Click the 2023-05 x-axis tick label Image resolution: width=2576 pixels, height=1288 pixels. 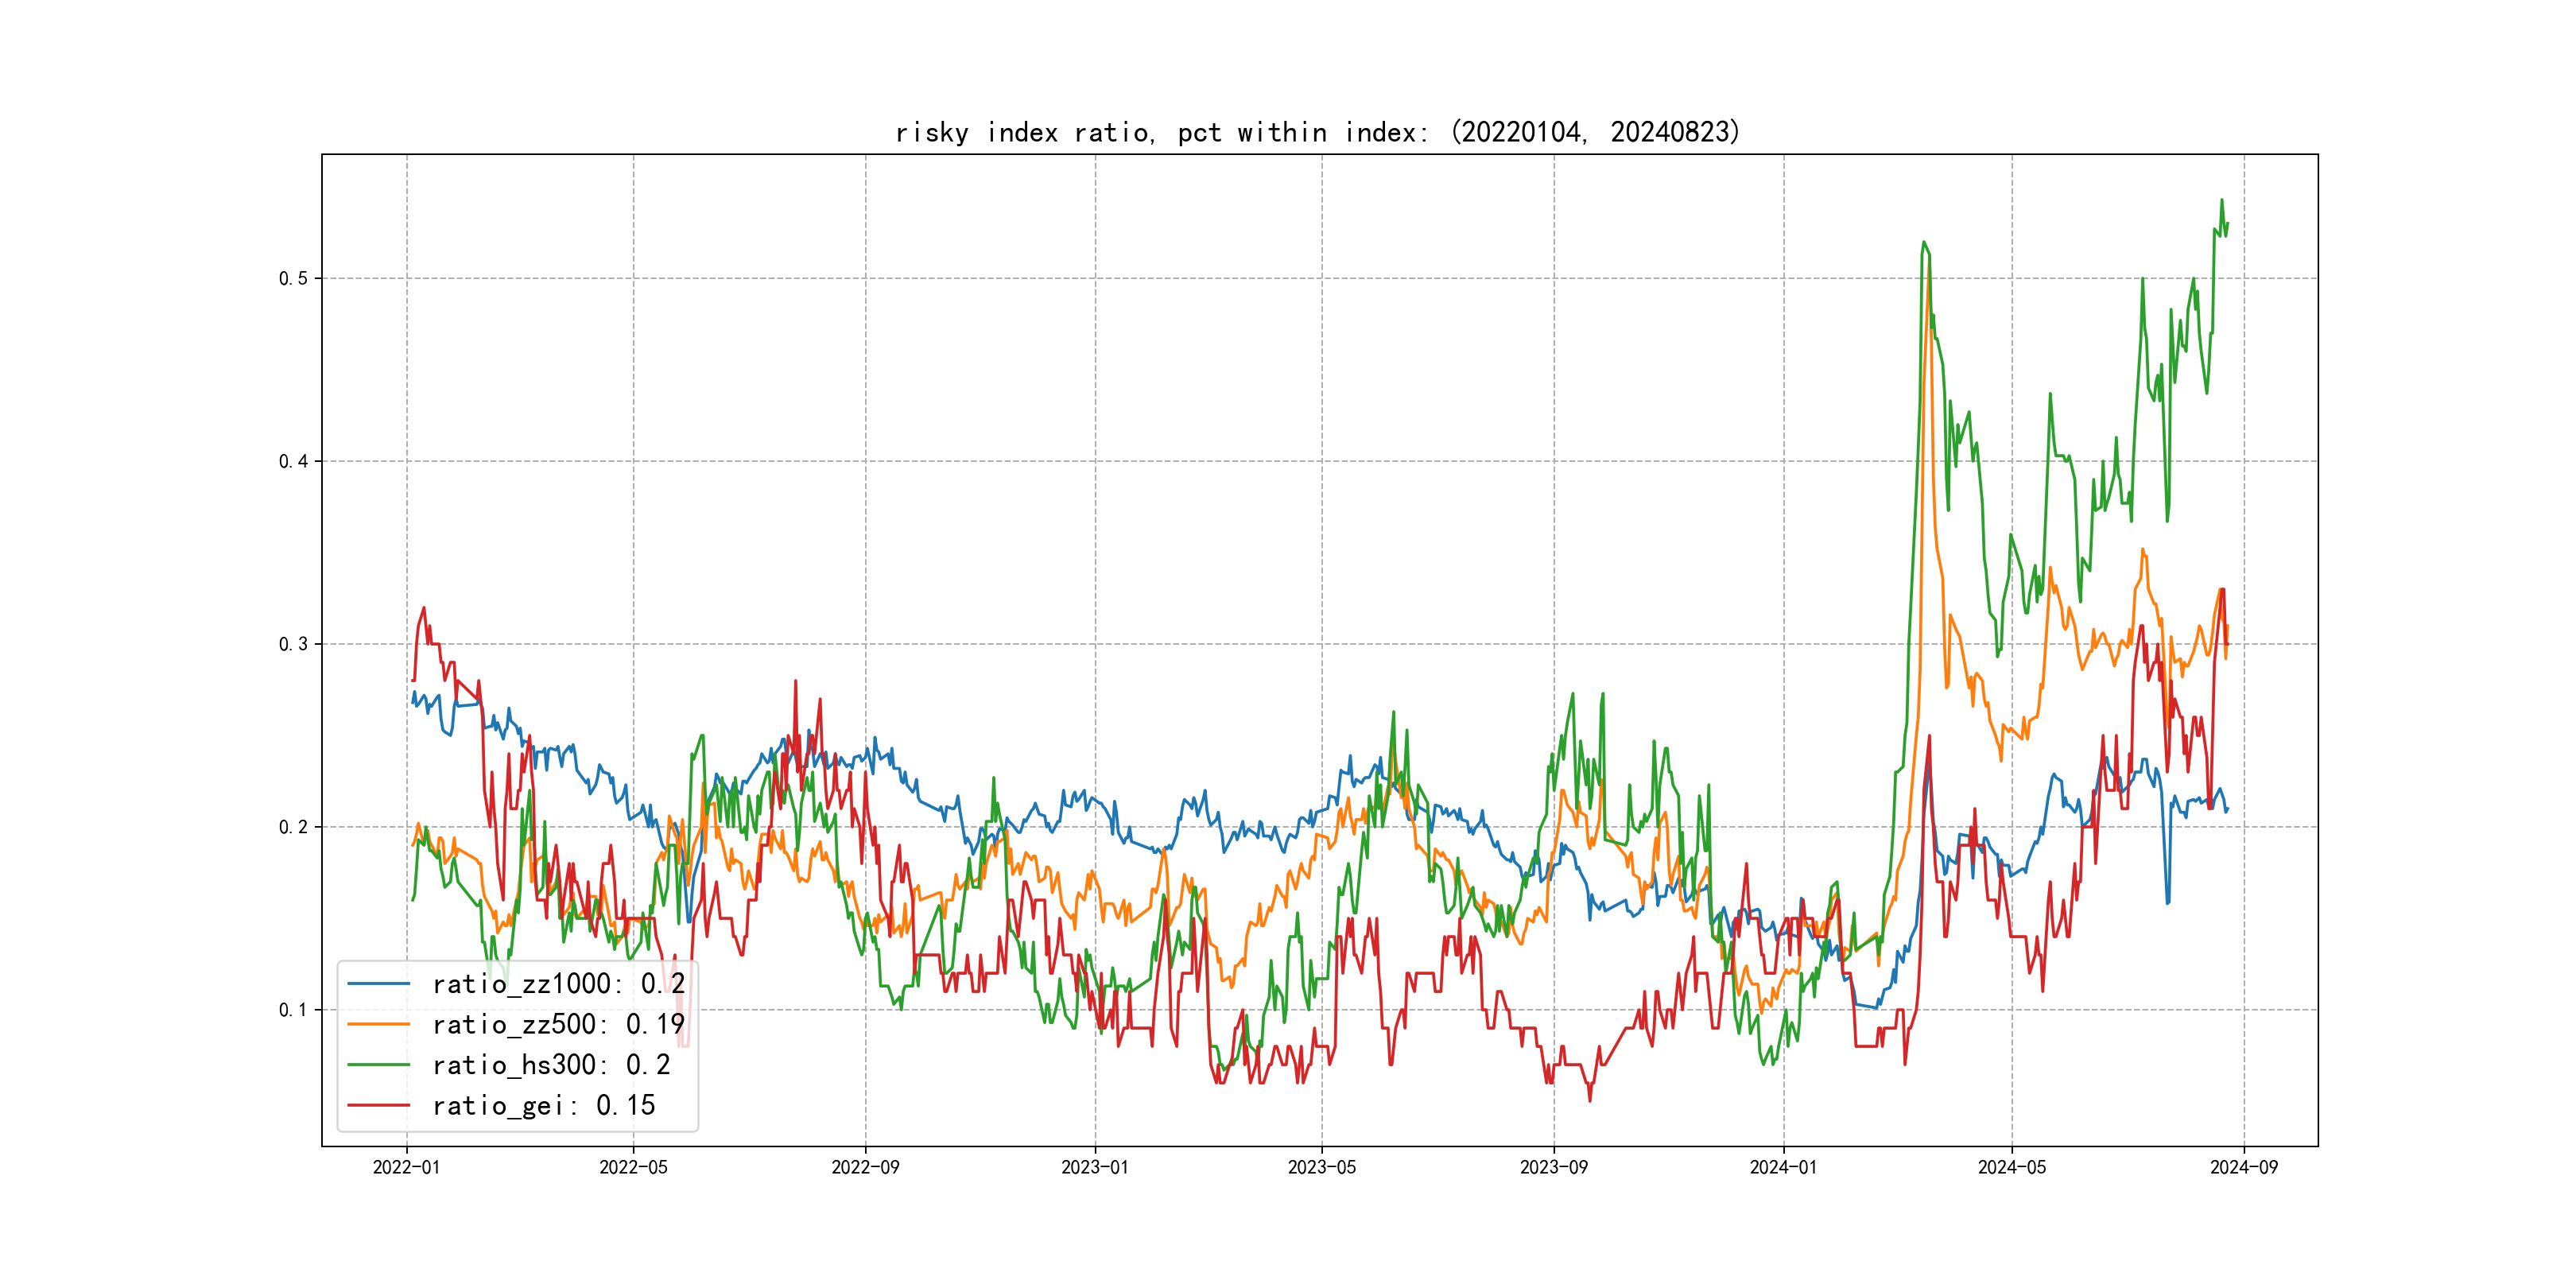coord(1322,1167)
